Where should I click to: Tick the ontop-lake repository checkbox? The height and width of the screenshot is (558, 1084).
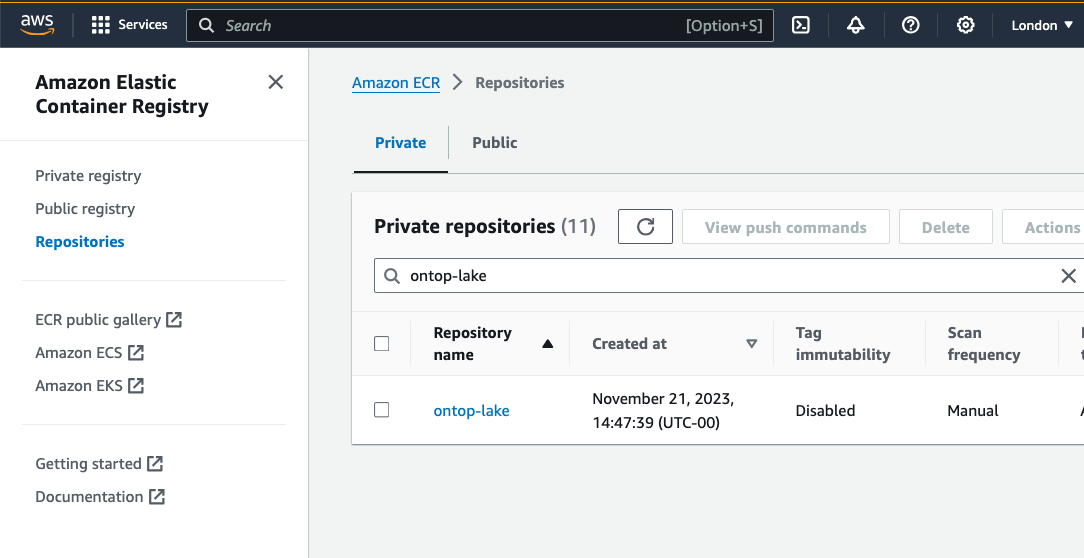382,410
